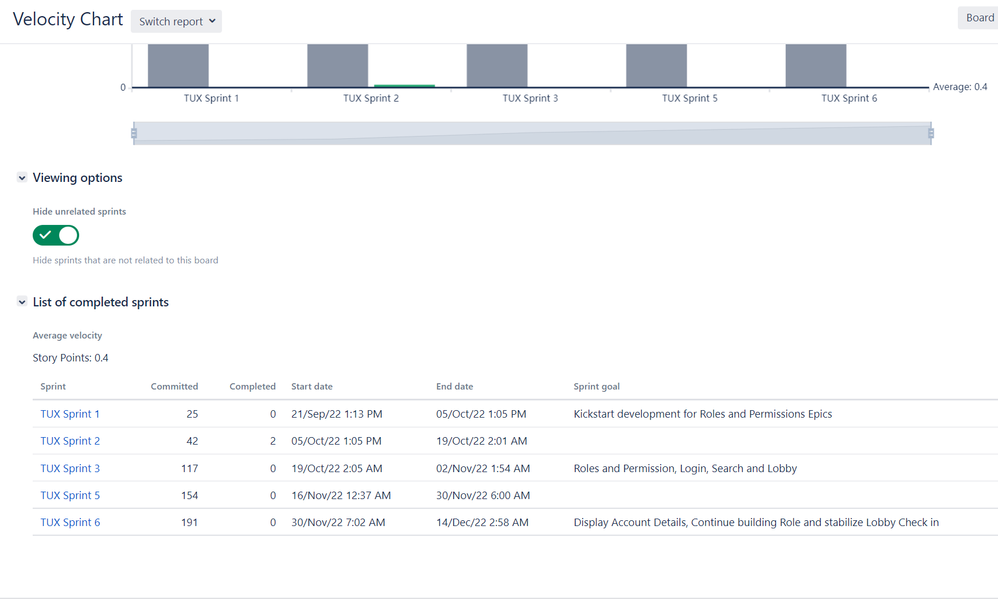
Task: Click the Start date column header
Action: click(x=312, y=386)
